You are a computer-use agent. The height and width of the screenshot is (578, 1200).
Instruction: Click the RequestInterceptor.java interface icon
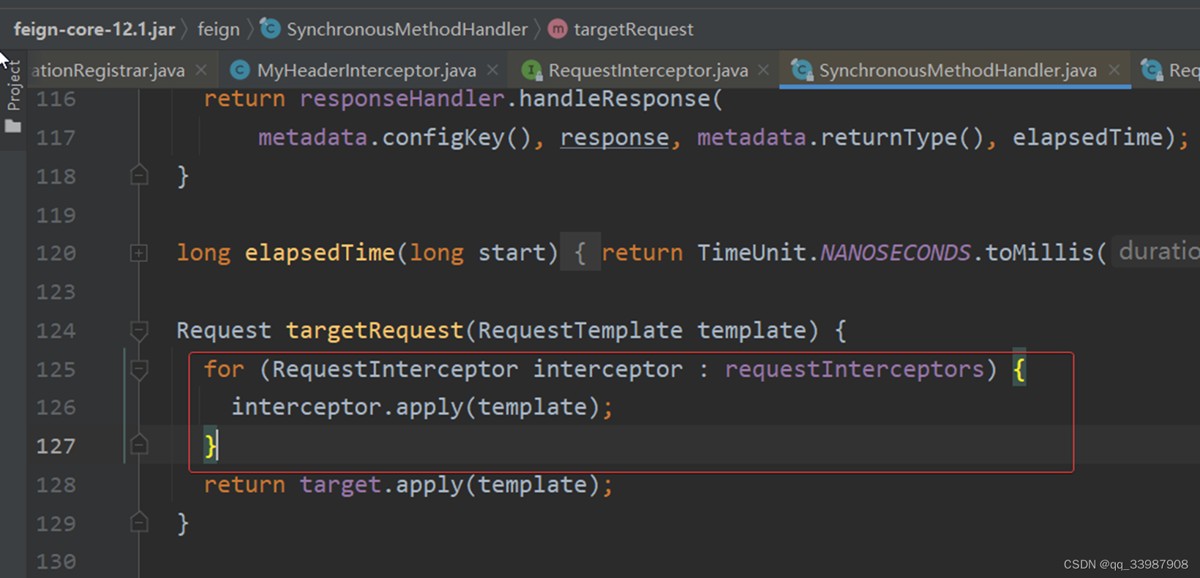[531, 70]
